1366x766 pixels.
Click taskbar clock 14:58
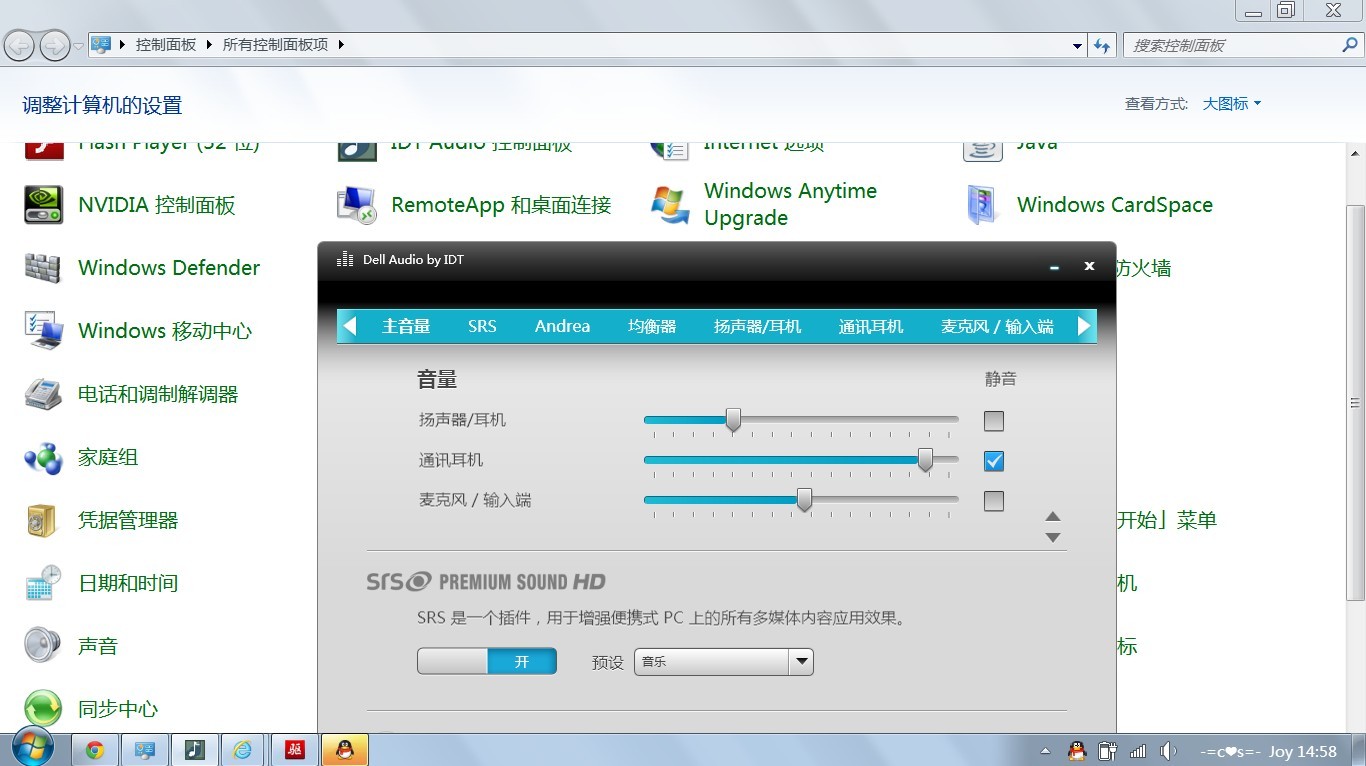(1316, 751)
